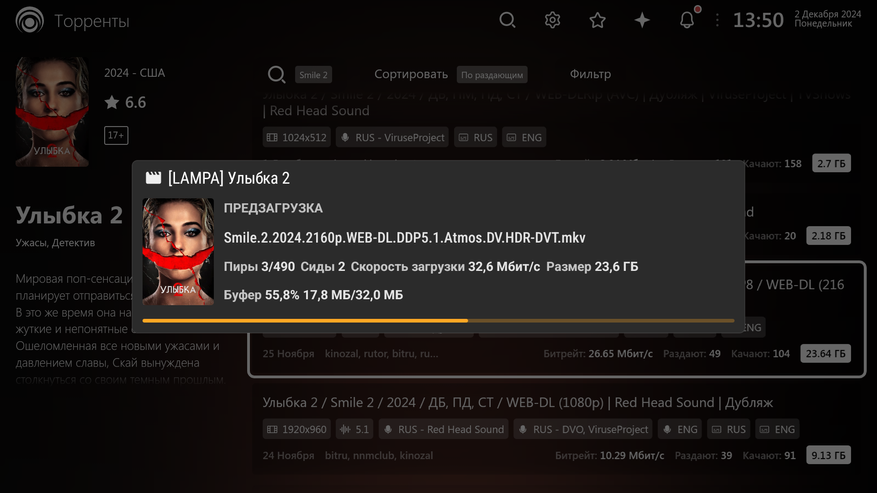Click the Скорость загрузки 32,6 Мбит/с value
The width and height of the screenshot is (877, 493).
point(445,267)
